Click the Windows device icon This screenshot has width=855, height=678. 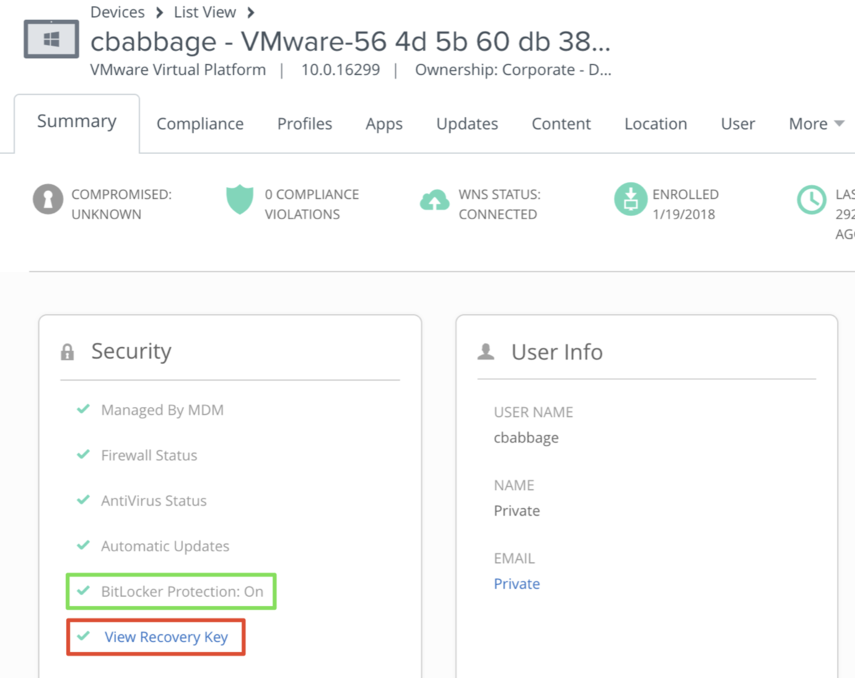pos(51,39)
